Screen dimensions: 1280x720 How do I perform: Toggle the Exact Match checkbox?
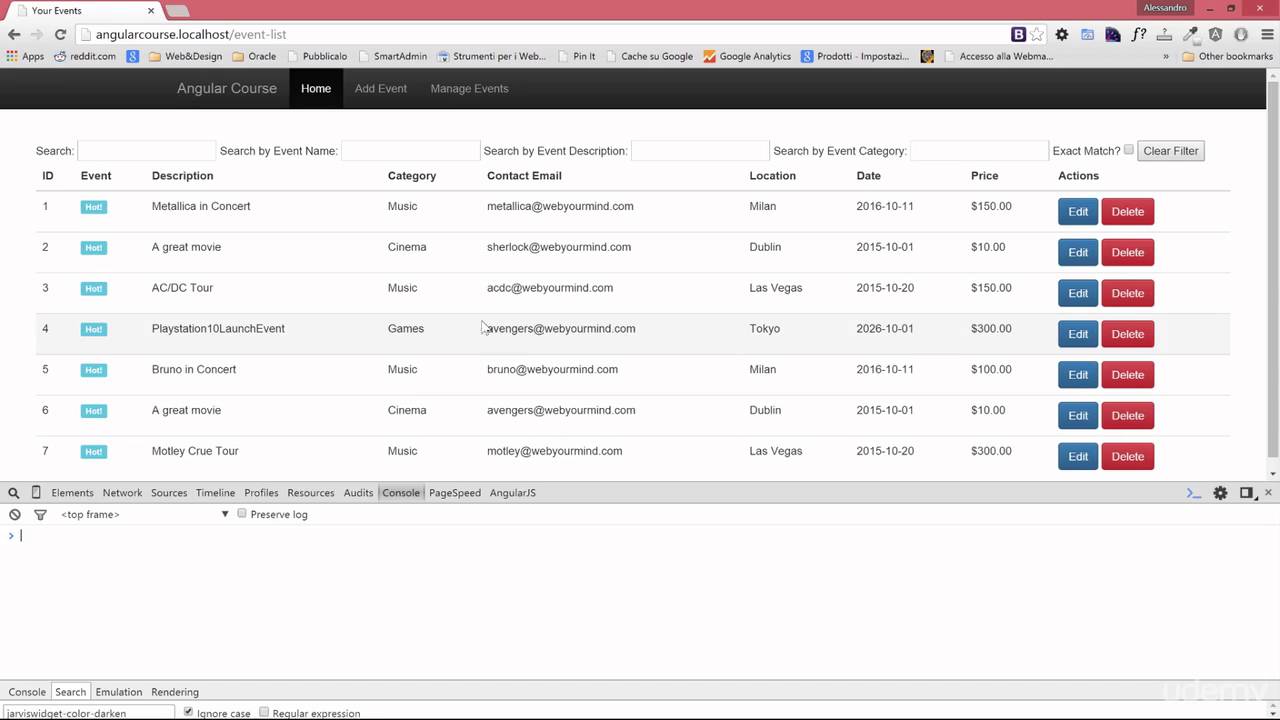(x=1128, y=150)
